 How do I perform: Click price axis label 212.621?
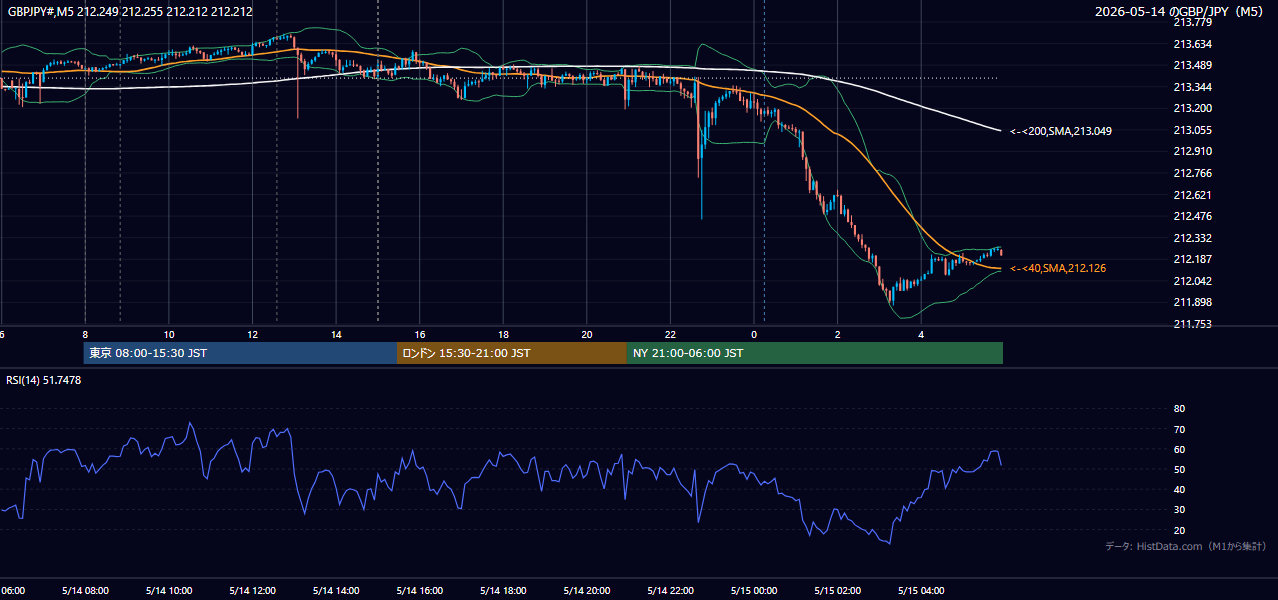click(x=1192, y=195)
